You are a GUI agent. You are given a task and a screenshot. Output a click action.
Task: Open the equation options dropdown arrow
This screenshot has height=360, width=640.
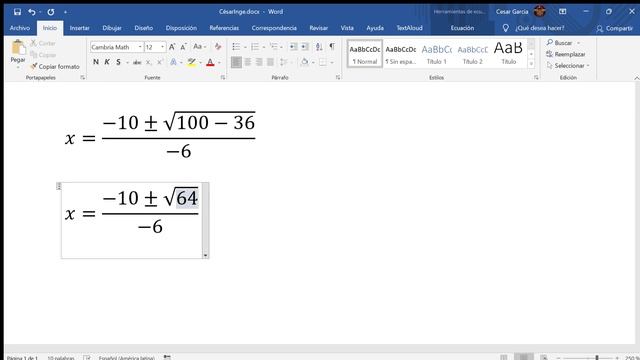(x=205, y=256)
